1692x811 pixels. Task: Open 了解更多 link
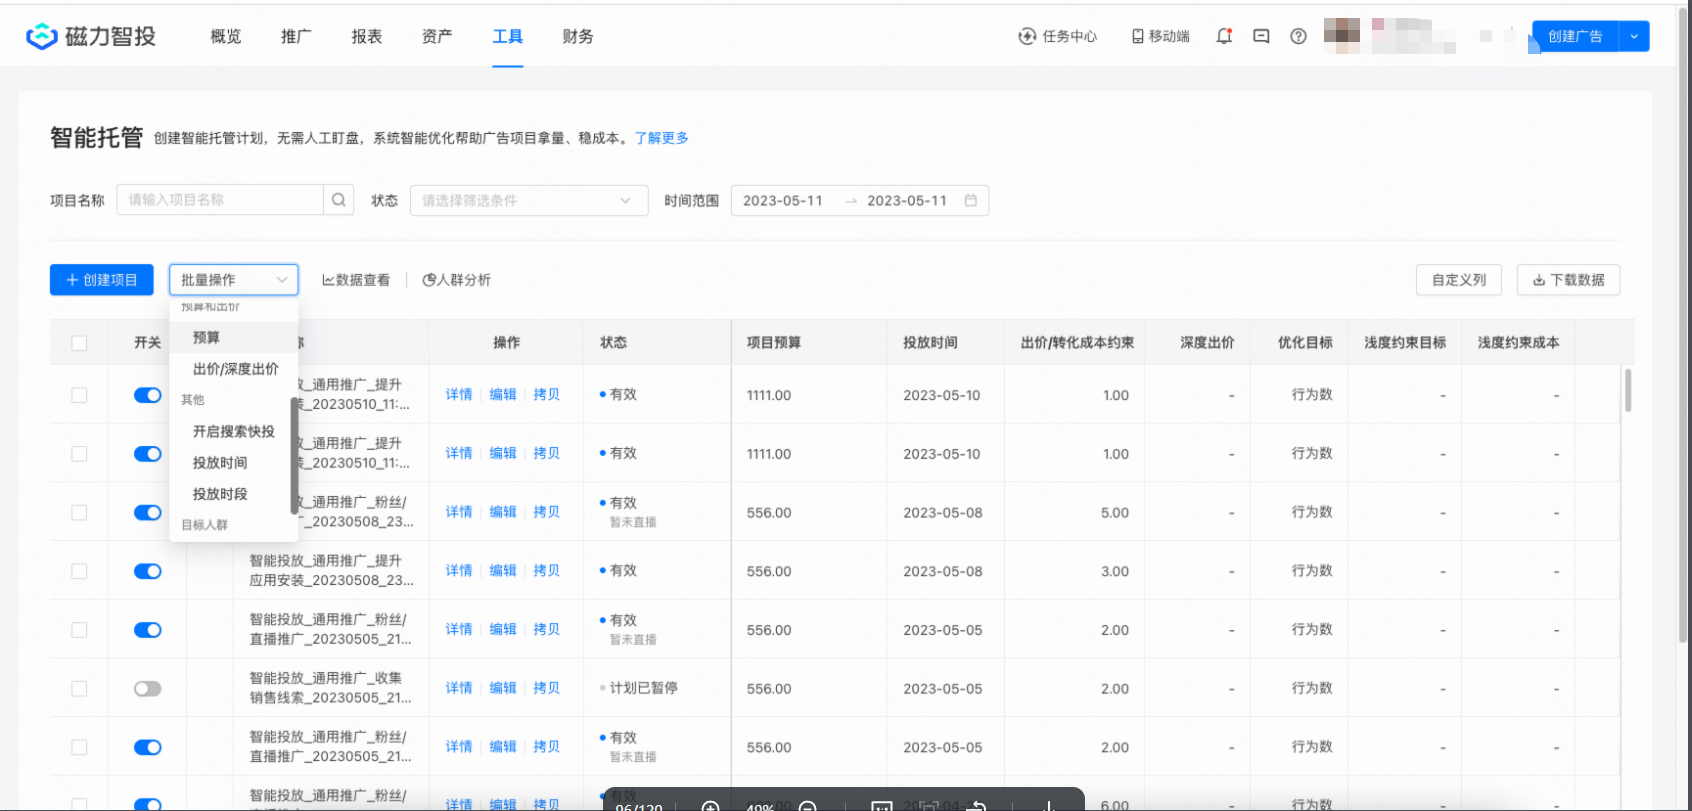coord(661,138)
